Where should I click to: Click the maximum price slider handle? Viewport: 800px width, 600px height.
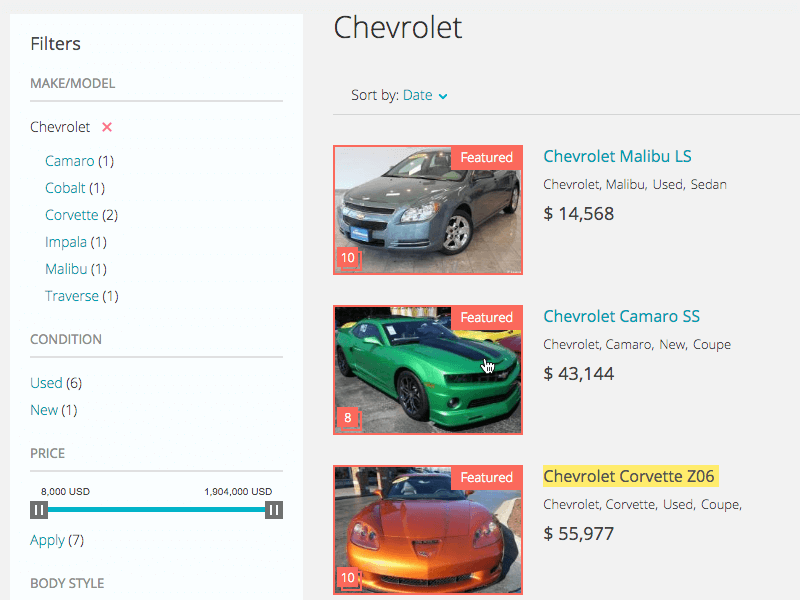[274, 510]
